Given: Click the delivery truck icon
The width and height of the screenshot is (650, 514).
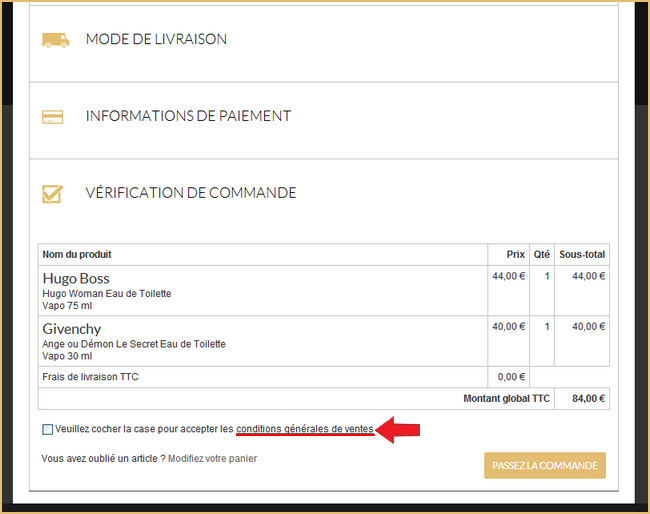Looking at the screenshot, I should [x=56, y=40].
